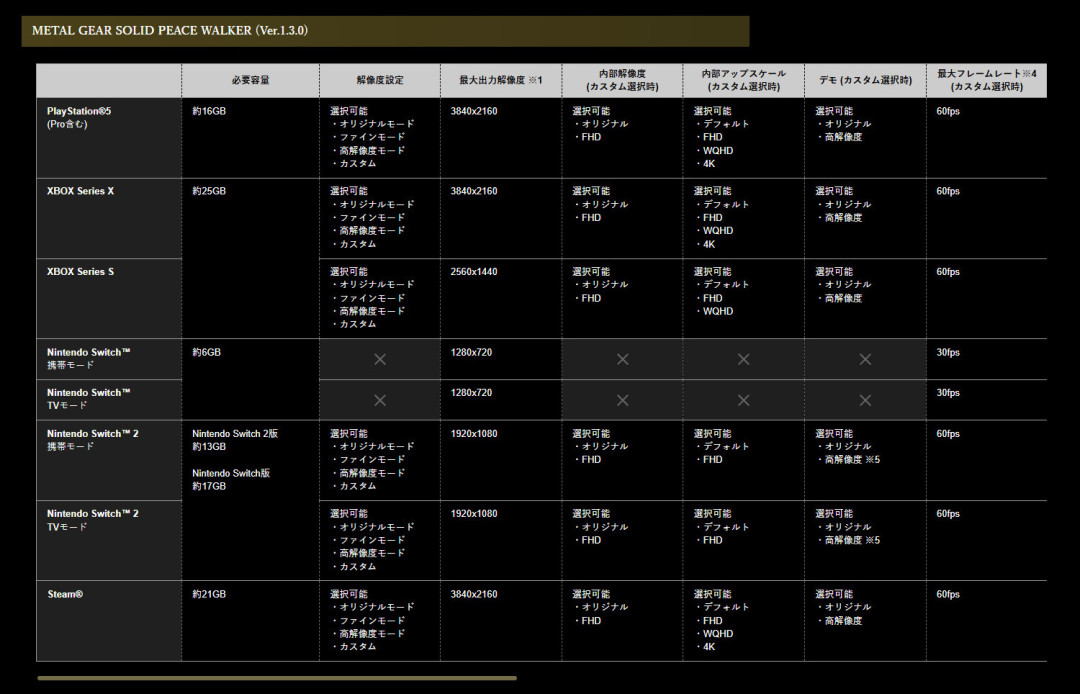
Task: Click 1920x1080 in the Switch 2 TVモード row
Action: [x=474, y=514]
